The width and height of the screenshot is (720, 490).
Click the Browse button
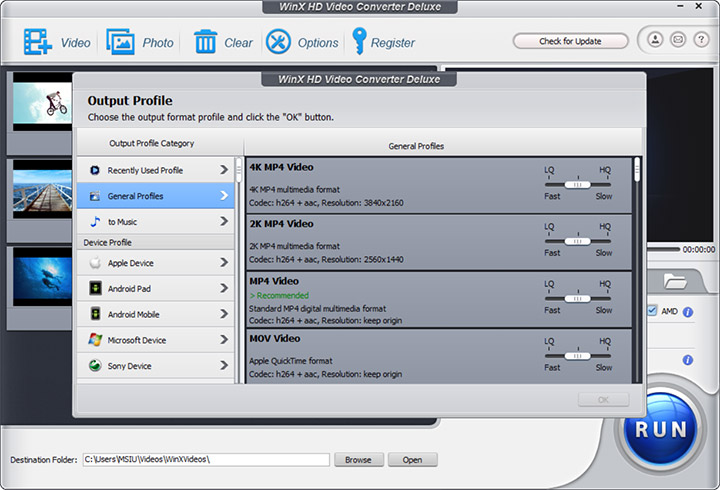pos(358,460)
